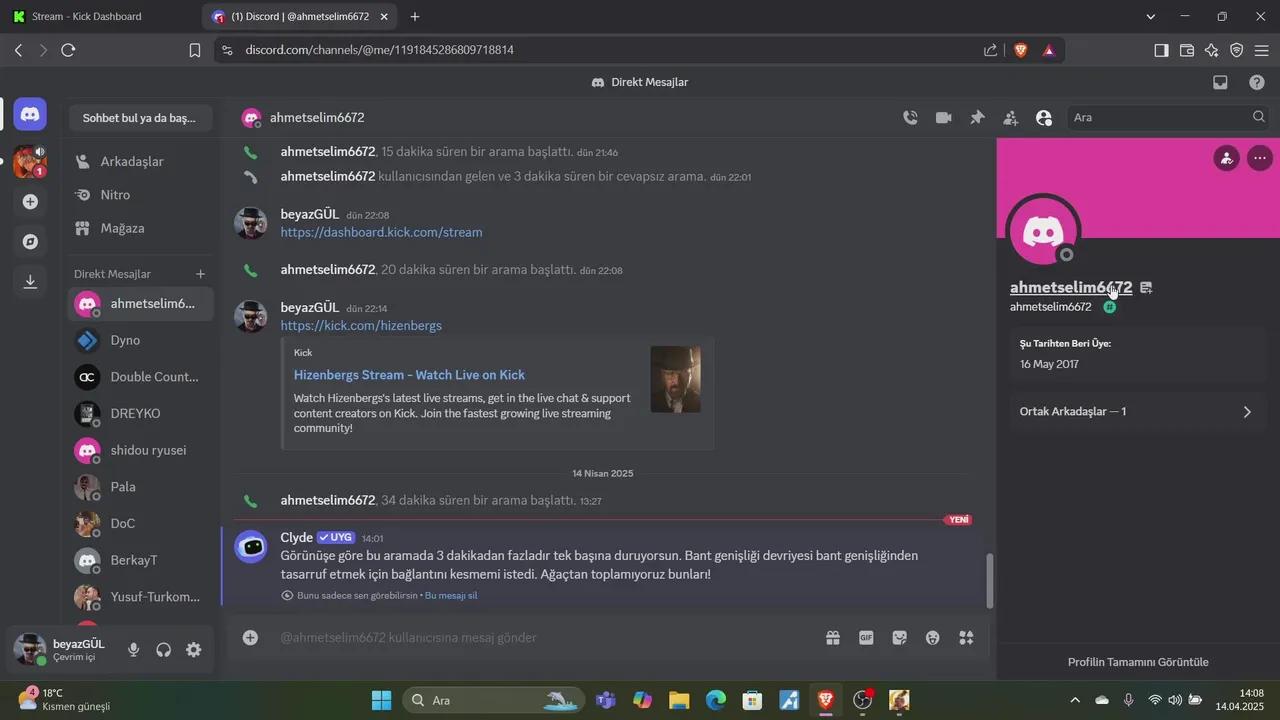Open the GIF picker
The width and height of the screenshot is (1280, 720).
[866, 638]
